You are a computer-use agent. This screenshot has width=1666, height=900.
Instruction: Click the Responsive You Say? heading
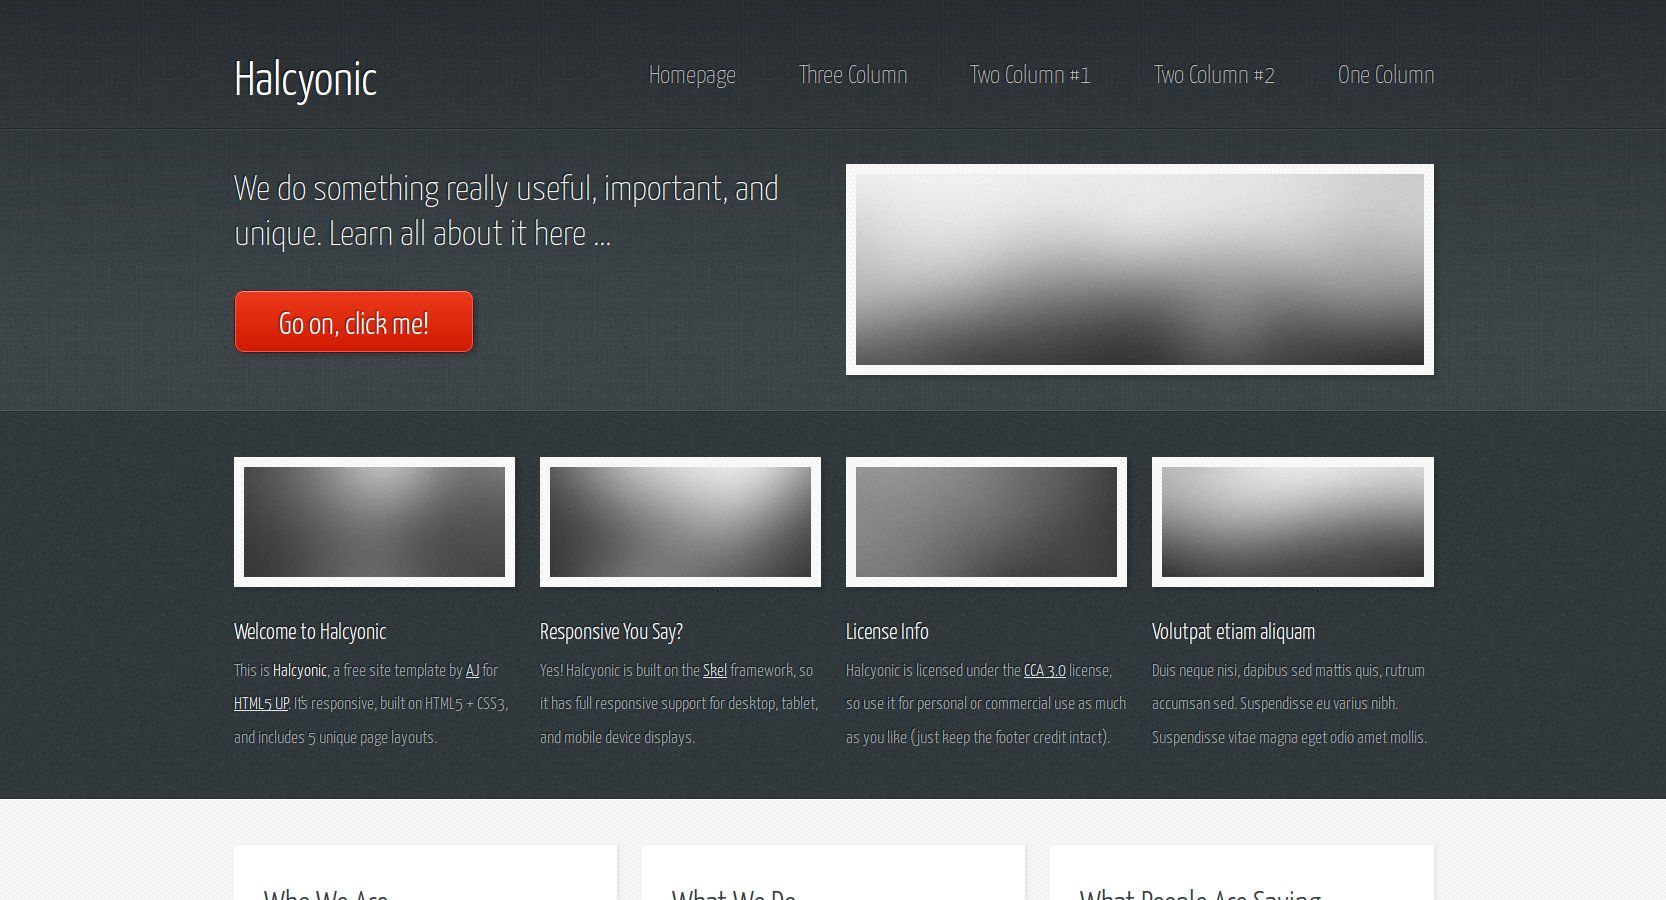click(611, 632)
